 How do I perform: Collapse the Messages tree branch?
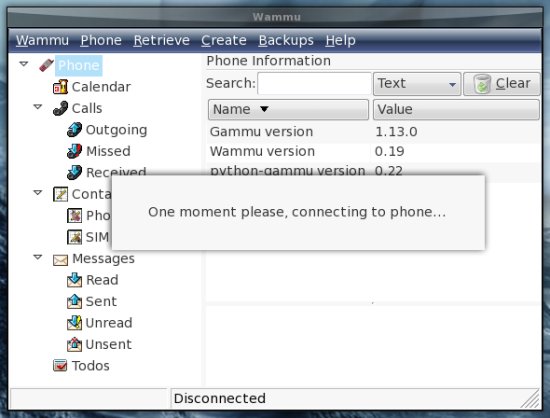38,257
